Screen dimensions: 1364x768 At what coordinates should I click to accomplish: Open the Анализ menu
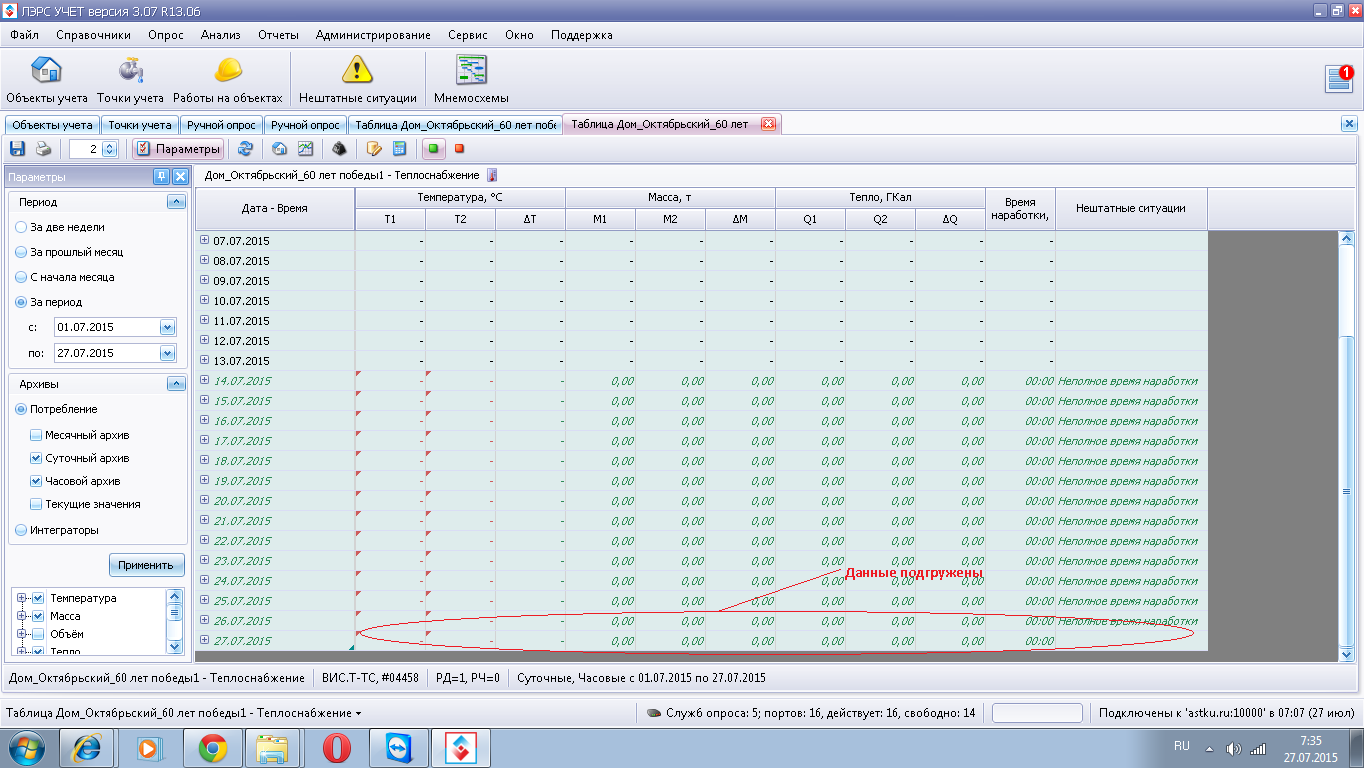pos(220,35)
